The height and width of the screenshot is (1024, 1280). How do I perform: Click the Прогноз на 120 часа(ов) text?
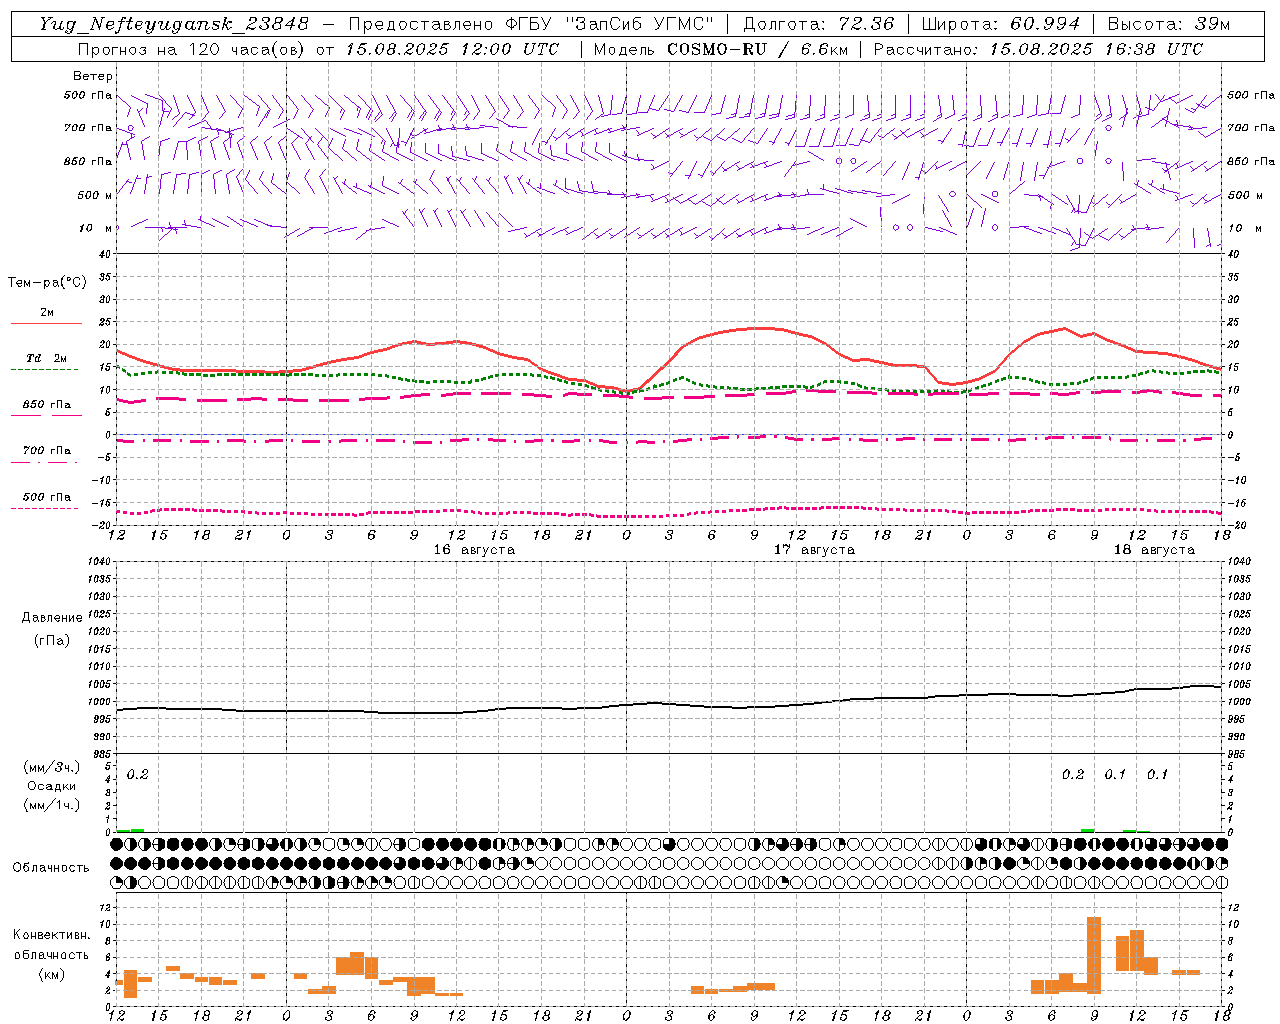(x=192, y=49)
